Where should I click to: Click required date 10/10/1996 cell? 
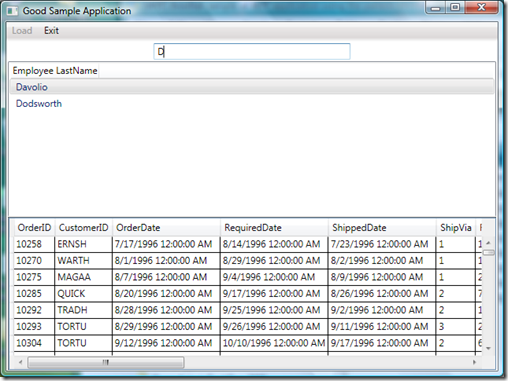tap(274, 343)
